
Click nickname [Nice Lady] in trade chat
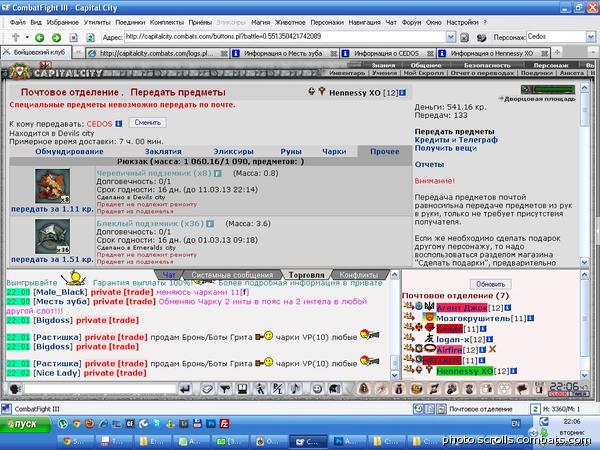click(57, 373)
